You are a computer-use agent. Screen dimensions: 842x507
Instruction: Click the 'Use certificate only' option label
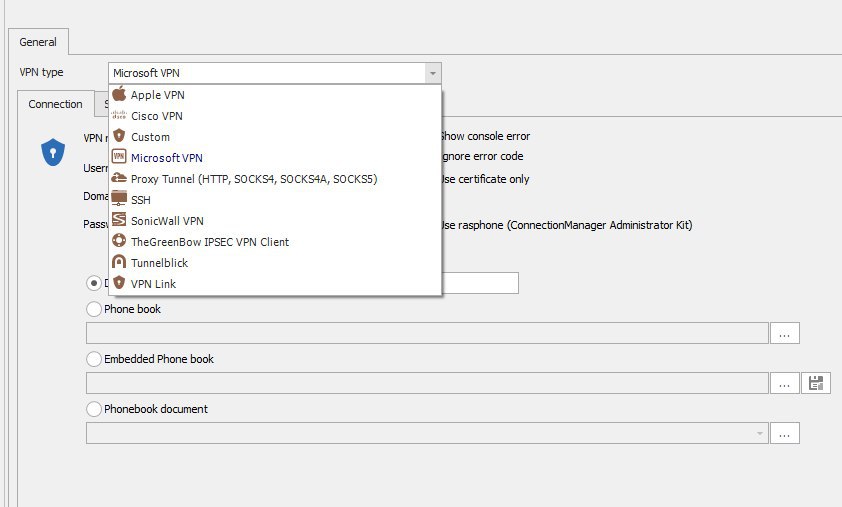pos(485,179)
